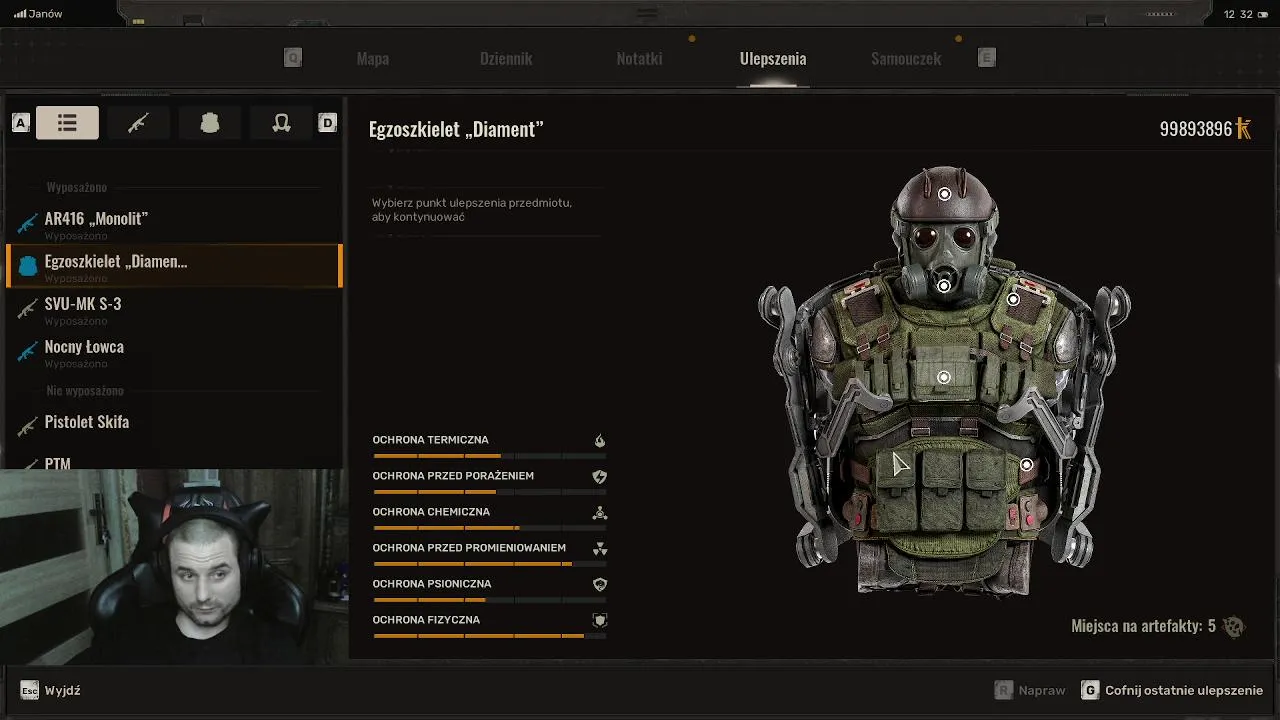
Task: Select Pistolet Skifa in the list
Action: (x=174, y=423)
